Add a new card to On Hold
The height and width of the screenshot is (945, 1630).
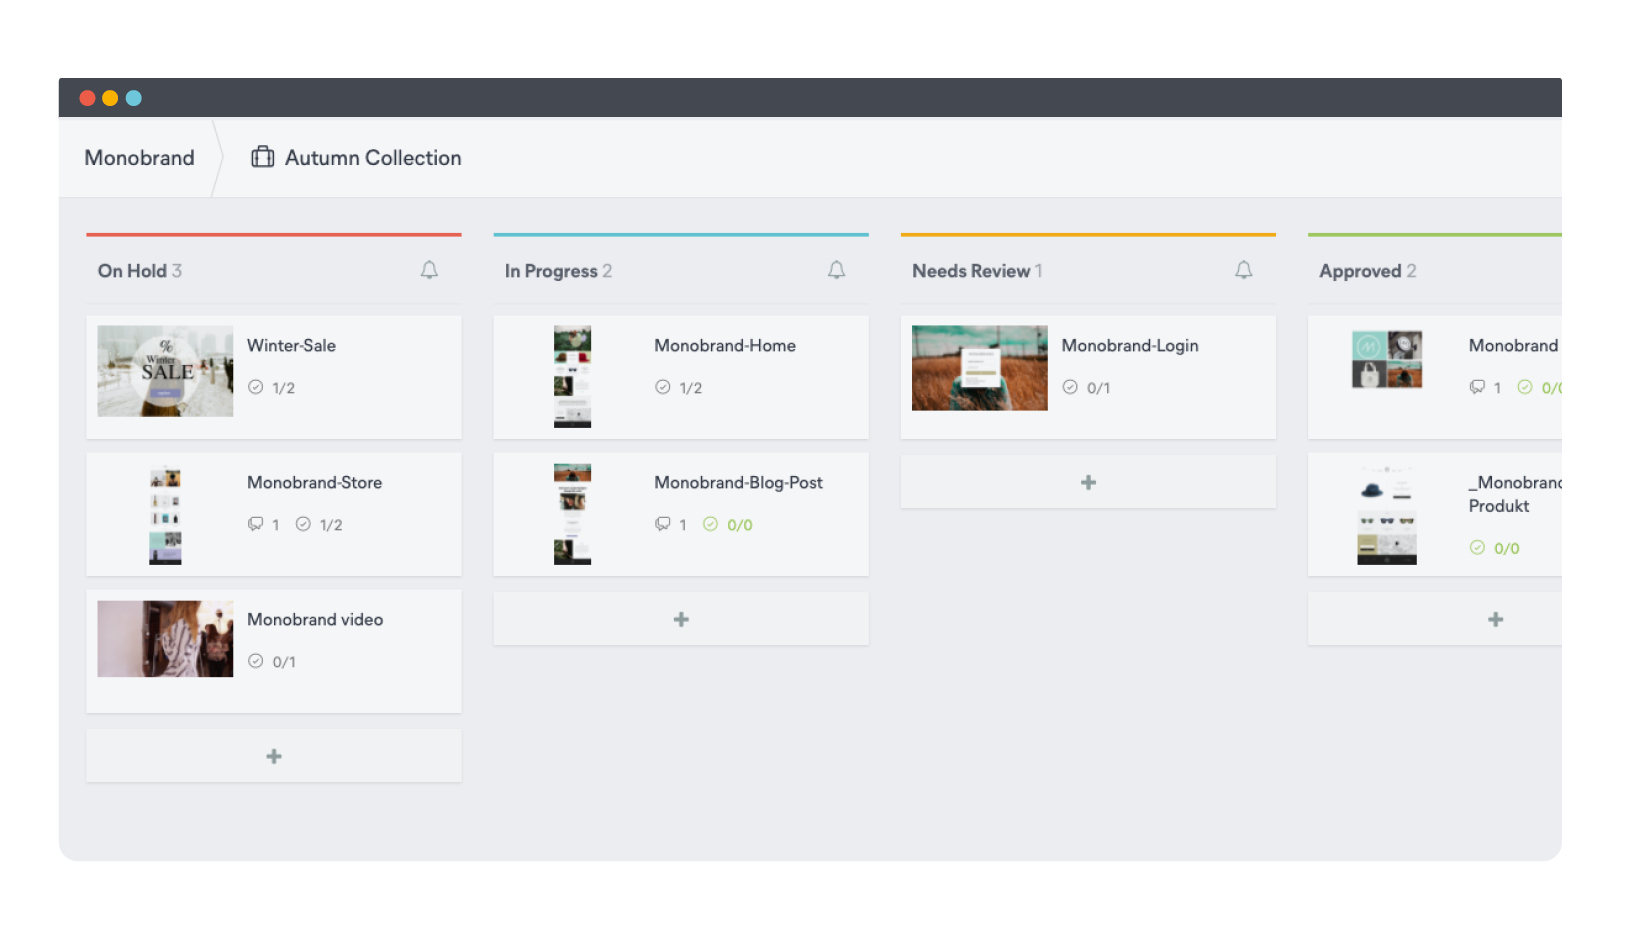[x=274, y=756]
